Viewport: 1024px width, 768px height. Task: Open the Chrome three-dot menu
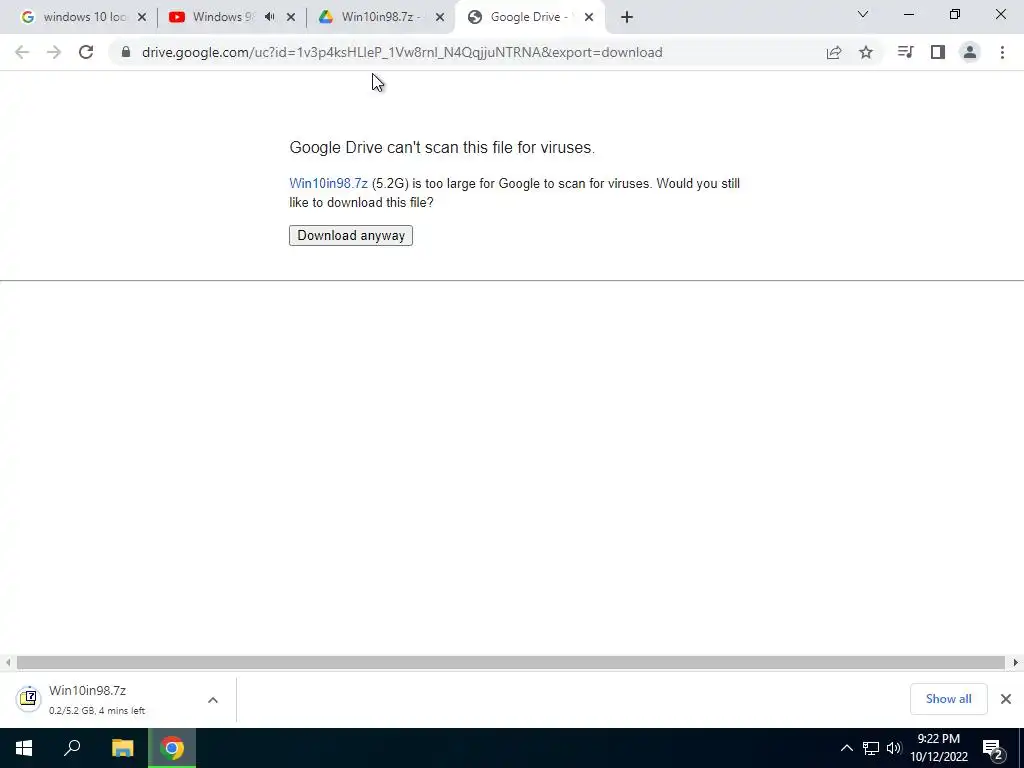(x=1002, y=52)
